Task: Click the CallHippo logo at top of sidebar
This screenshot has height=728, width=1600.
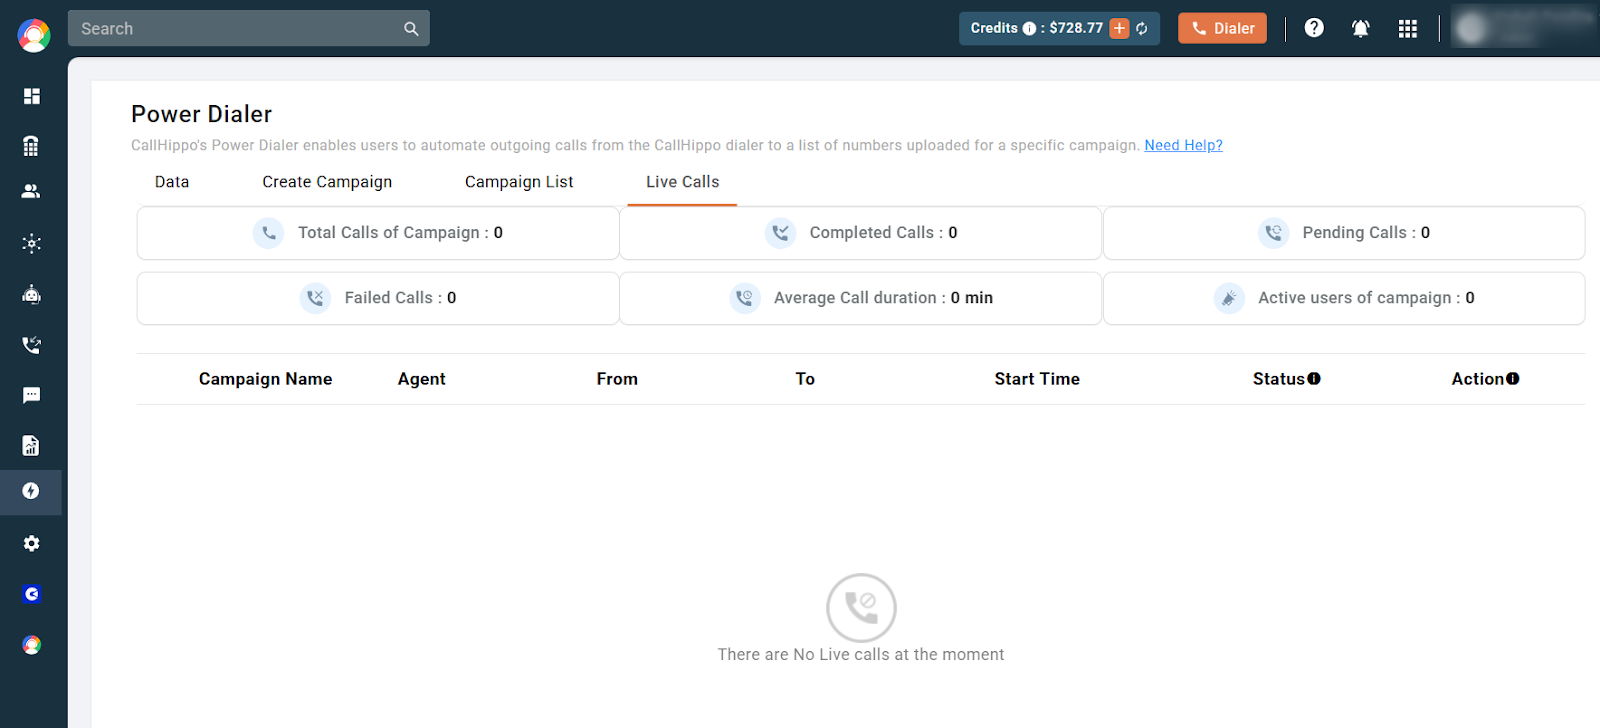Action: 33,35
